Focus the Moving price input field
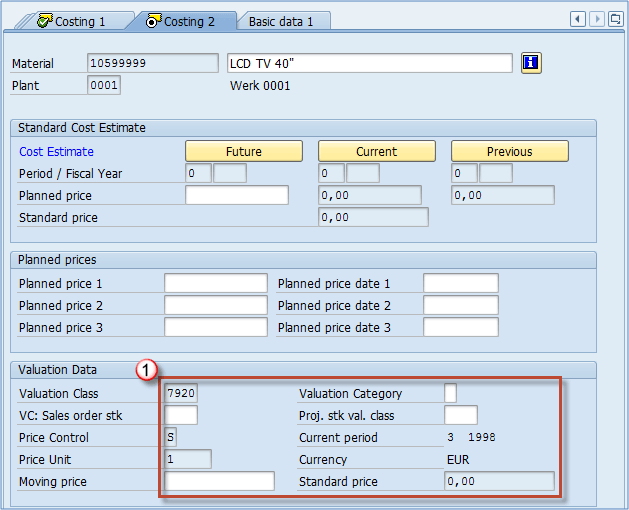This screenshot has height=510, width=629. tap(219, 481)
